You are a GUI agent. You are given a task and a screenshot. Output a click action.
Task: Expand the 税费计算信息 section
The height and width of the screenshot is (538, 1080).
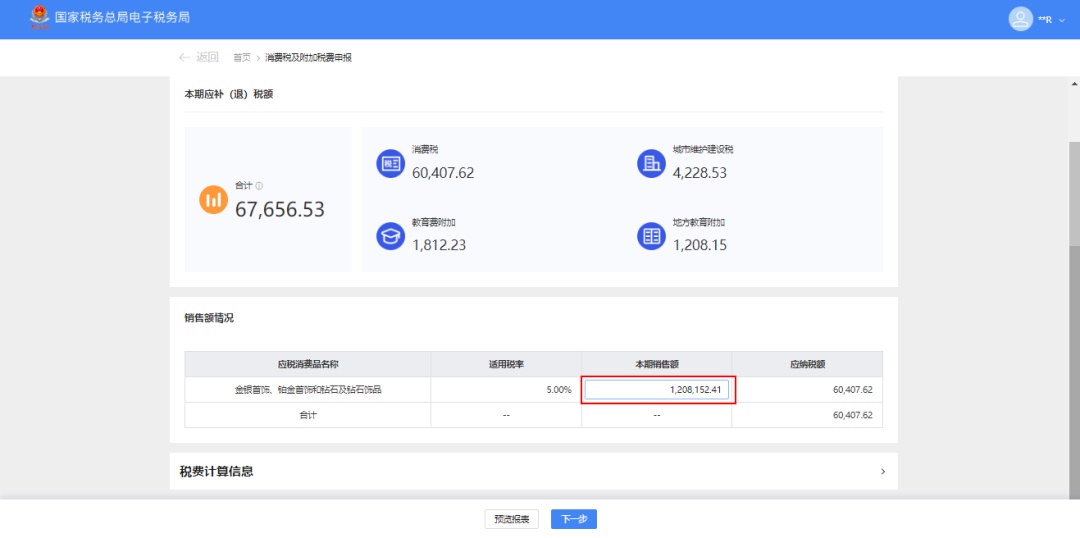[882, 471]
